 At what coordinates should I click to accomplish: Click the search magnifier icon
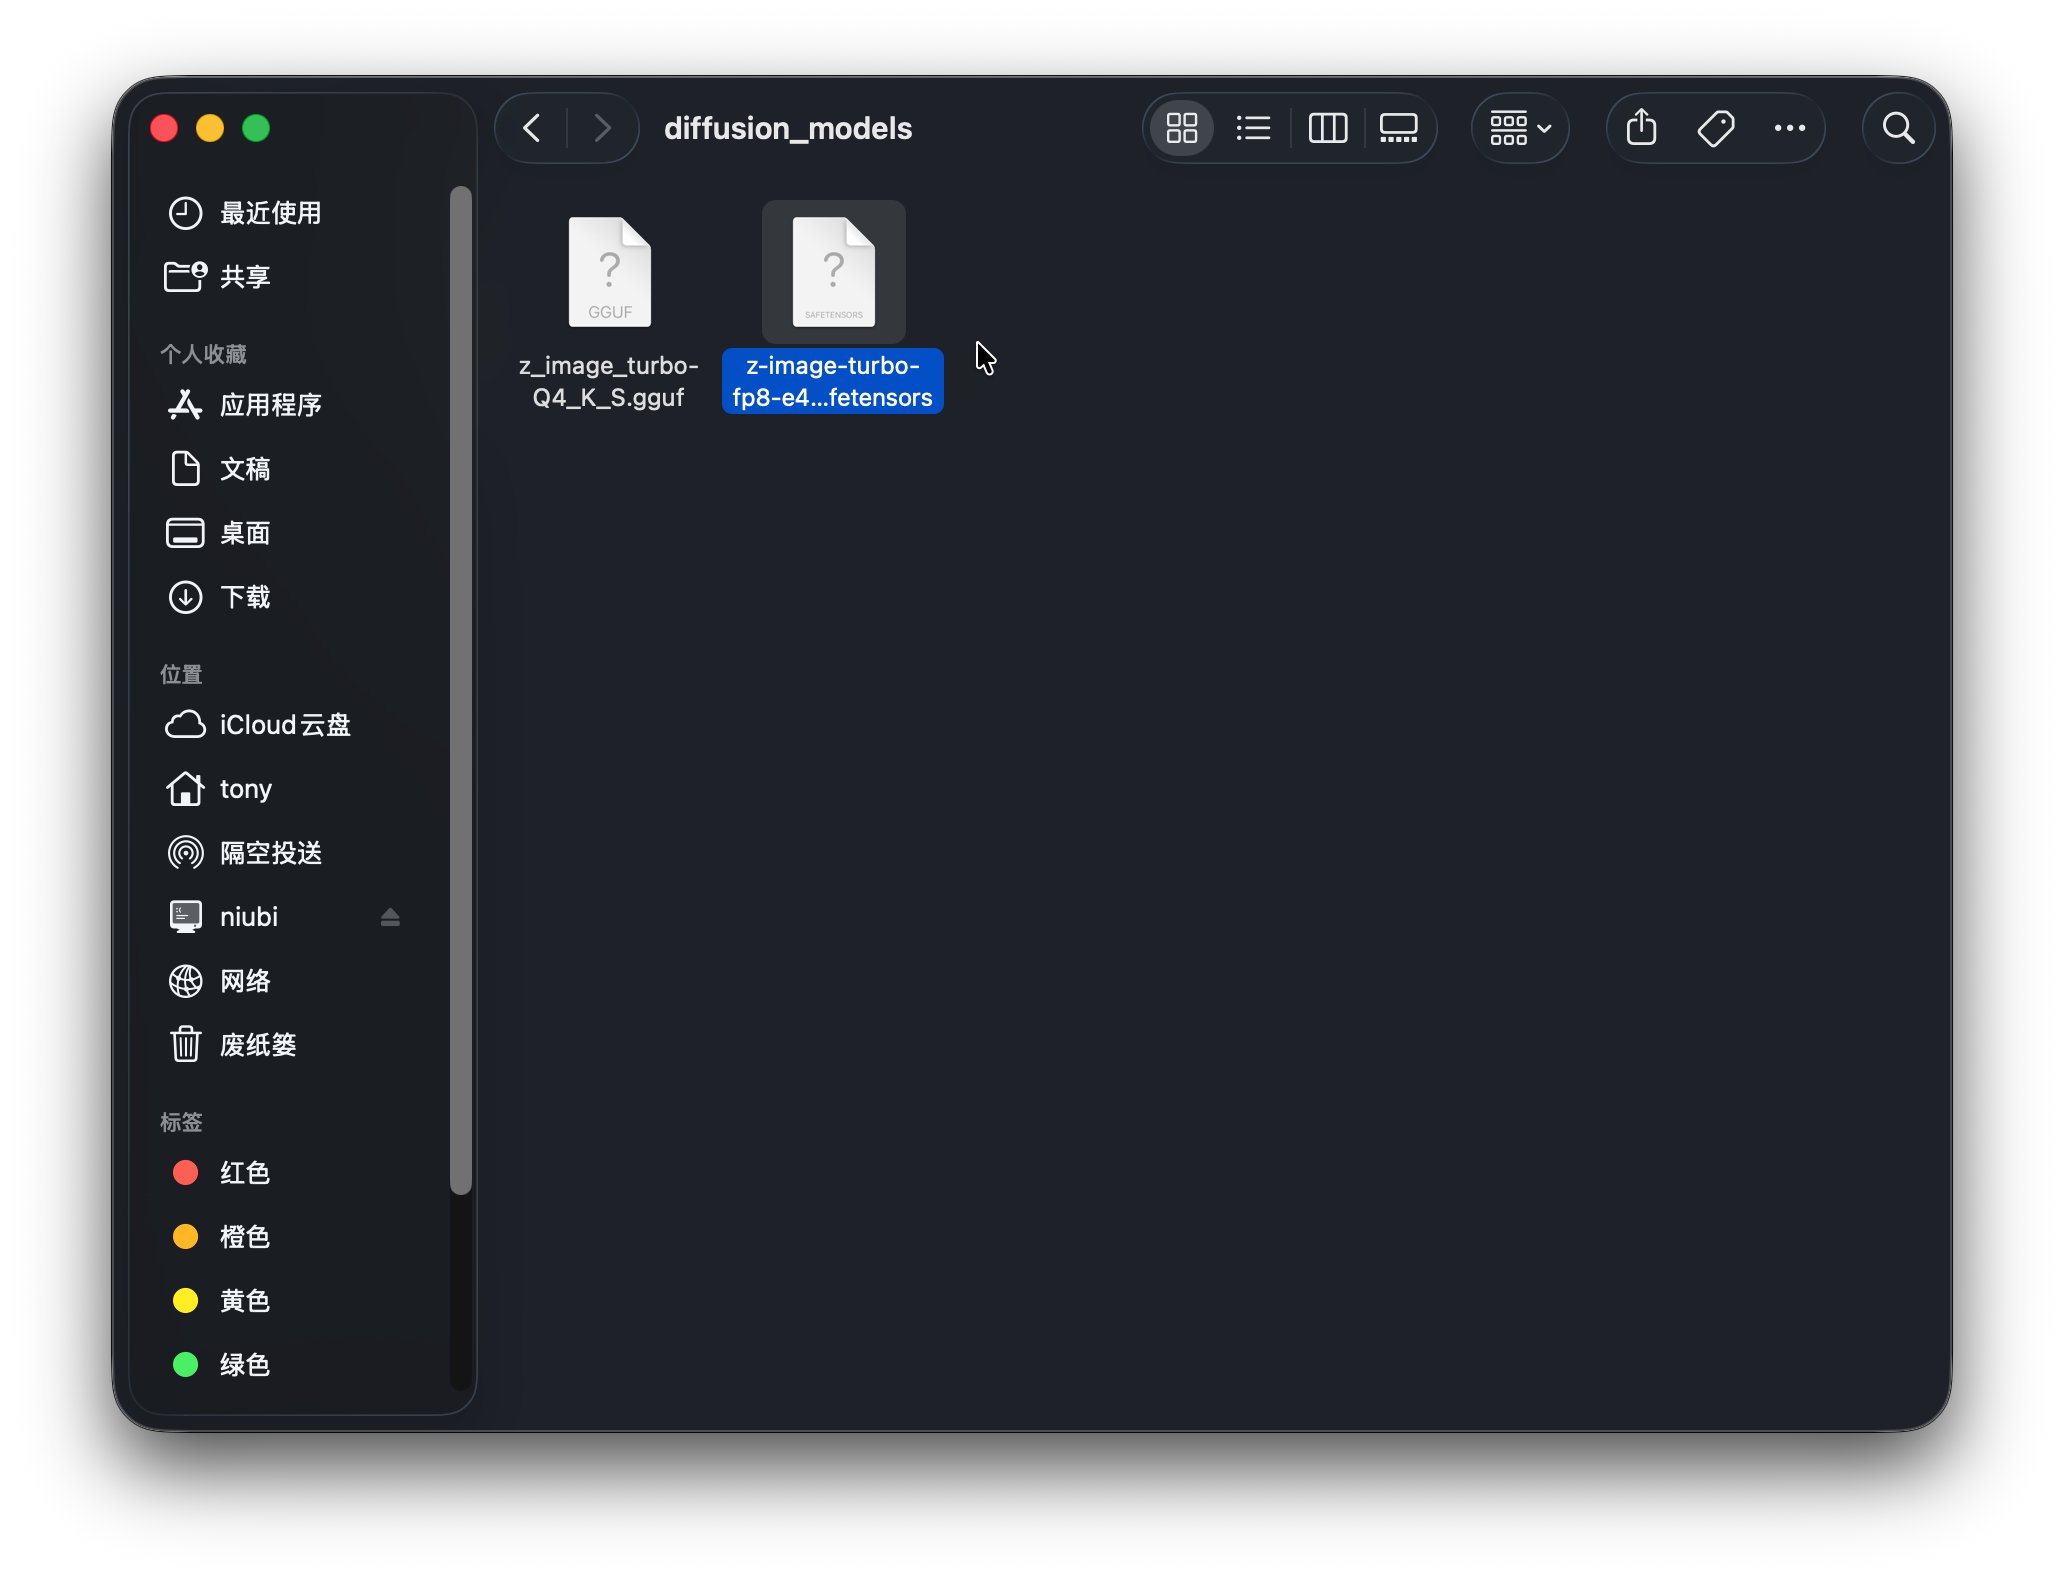[x=1897, y=128]
